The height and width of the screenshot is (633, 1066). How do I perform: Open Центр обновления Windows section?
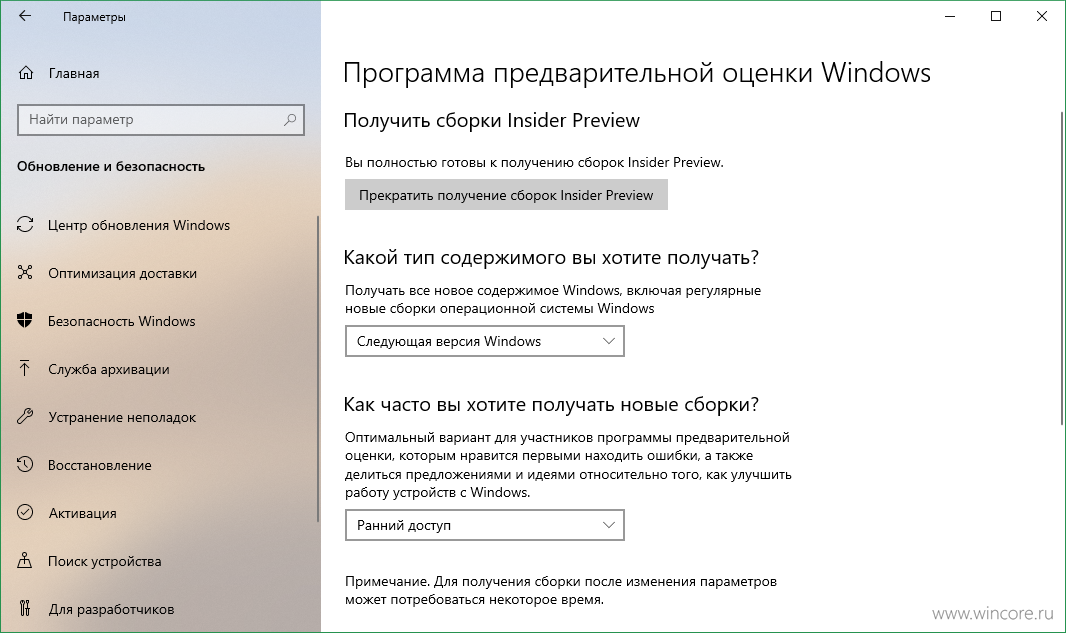(139, 225)
